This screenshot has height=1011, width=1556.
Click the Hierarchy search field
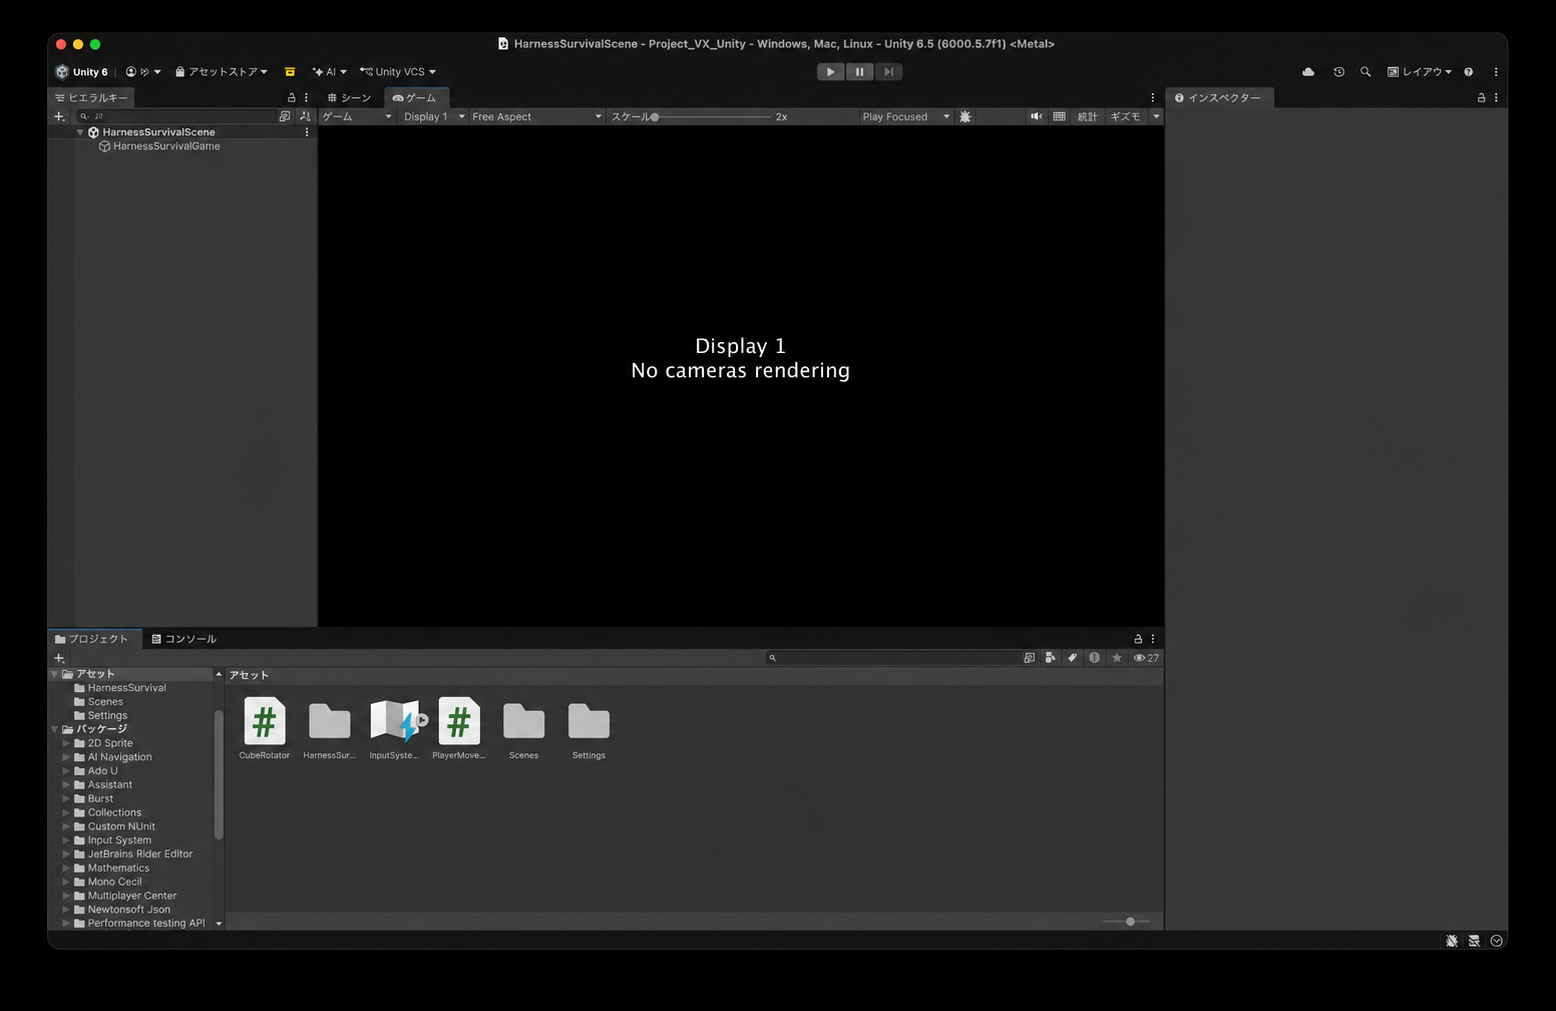pos(177,117)
